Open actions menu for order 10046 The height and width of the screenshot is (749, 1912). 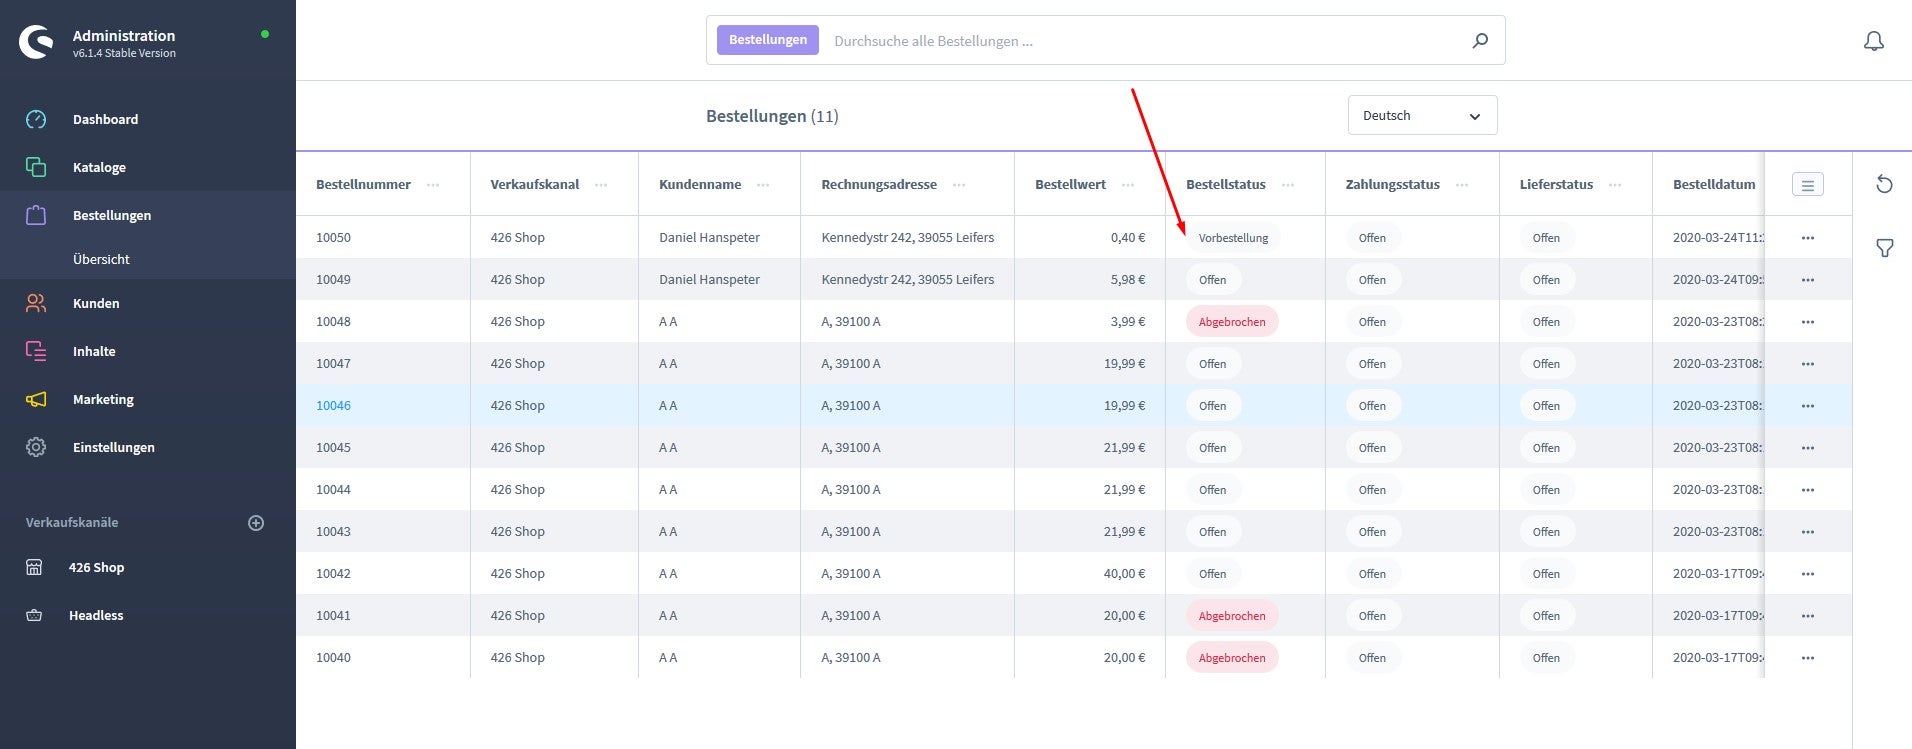click(x=1807, y=406)
